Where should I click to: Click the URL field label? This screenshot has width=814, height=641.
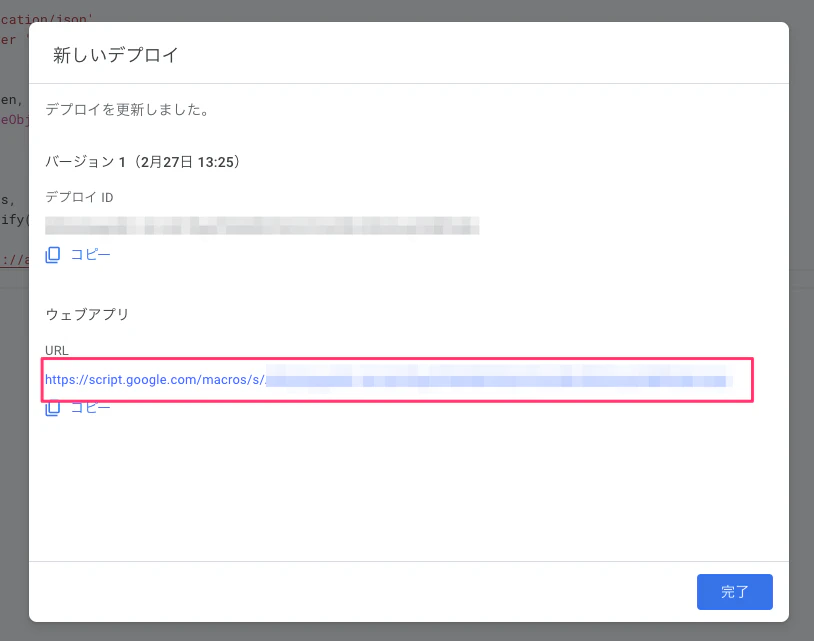click(57, 350)
